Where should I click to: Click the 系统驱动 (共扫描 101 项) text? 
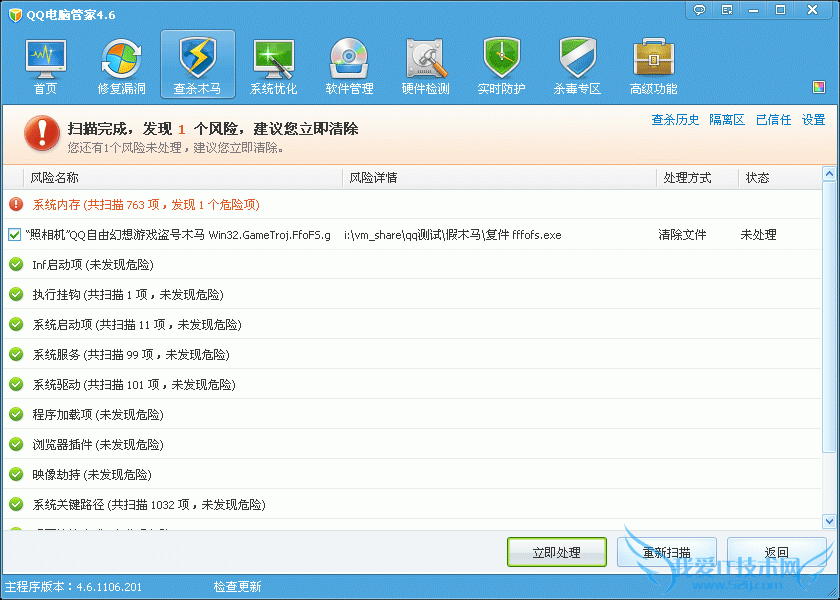134,385
